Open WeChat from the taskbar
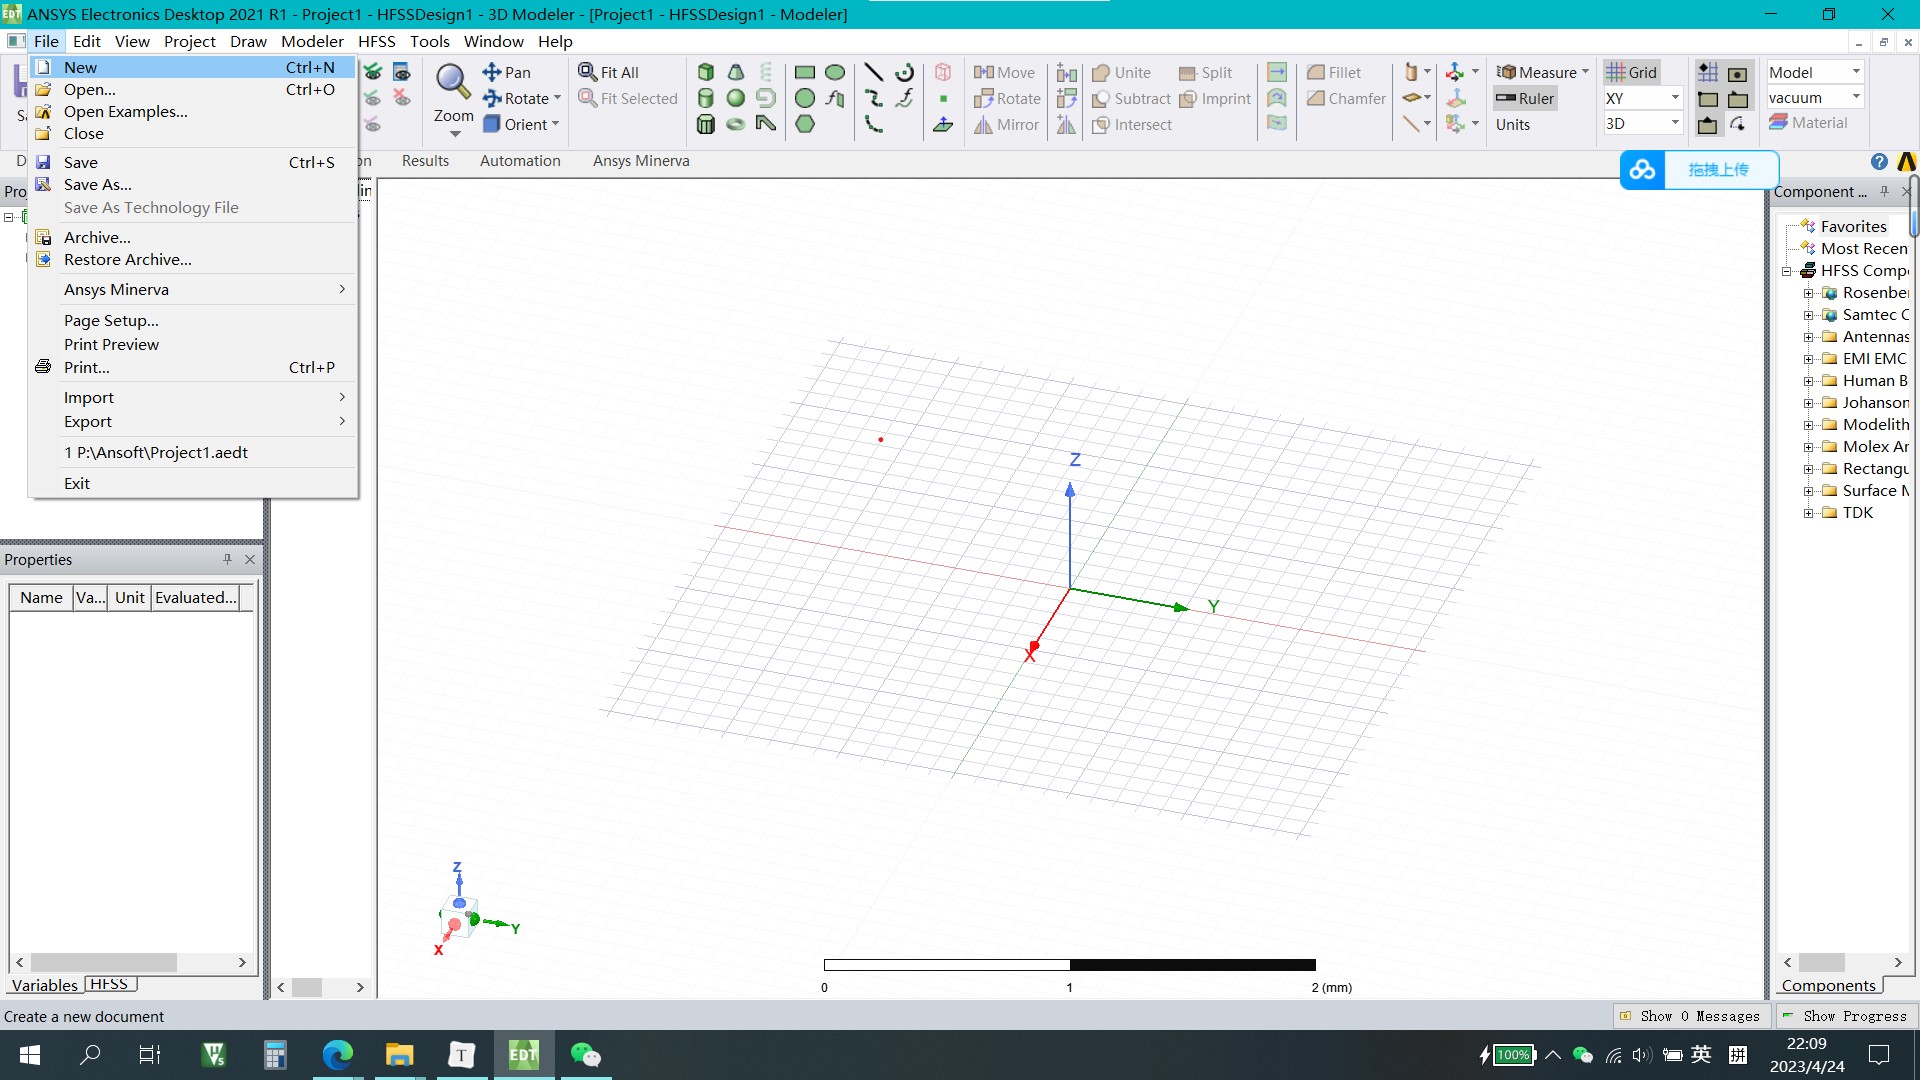 [x=585, y=1055]
